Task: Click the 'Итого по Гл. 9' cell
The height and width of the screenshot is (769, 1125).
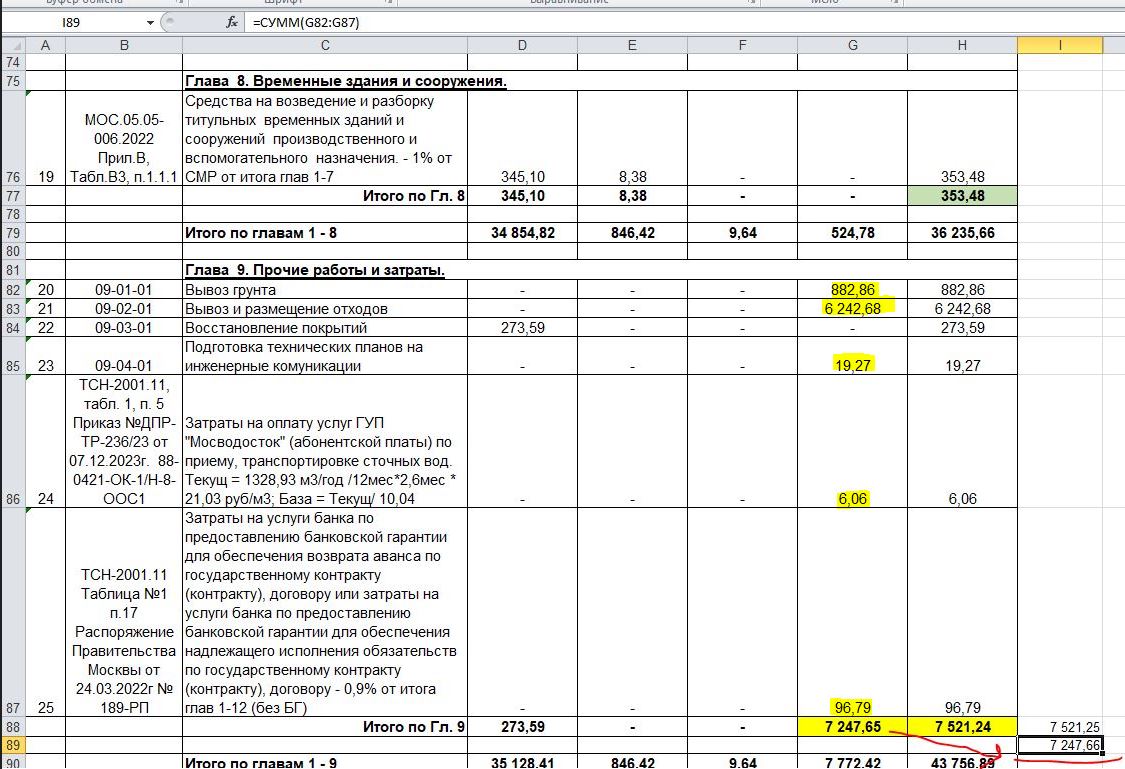Action: pos(325,727)
